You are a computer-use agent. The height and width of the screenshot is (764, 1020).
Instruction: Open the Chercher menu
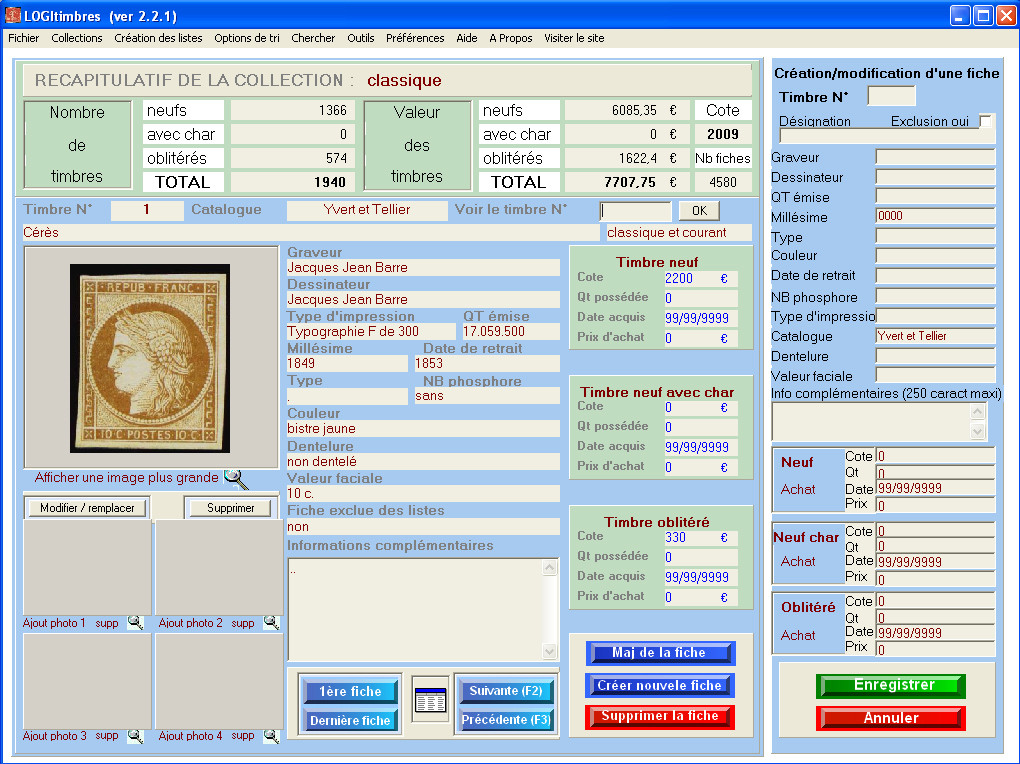tap(313, 38)
